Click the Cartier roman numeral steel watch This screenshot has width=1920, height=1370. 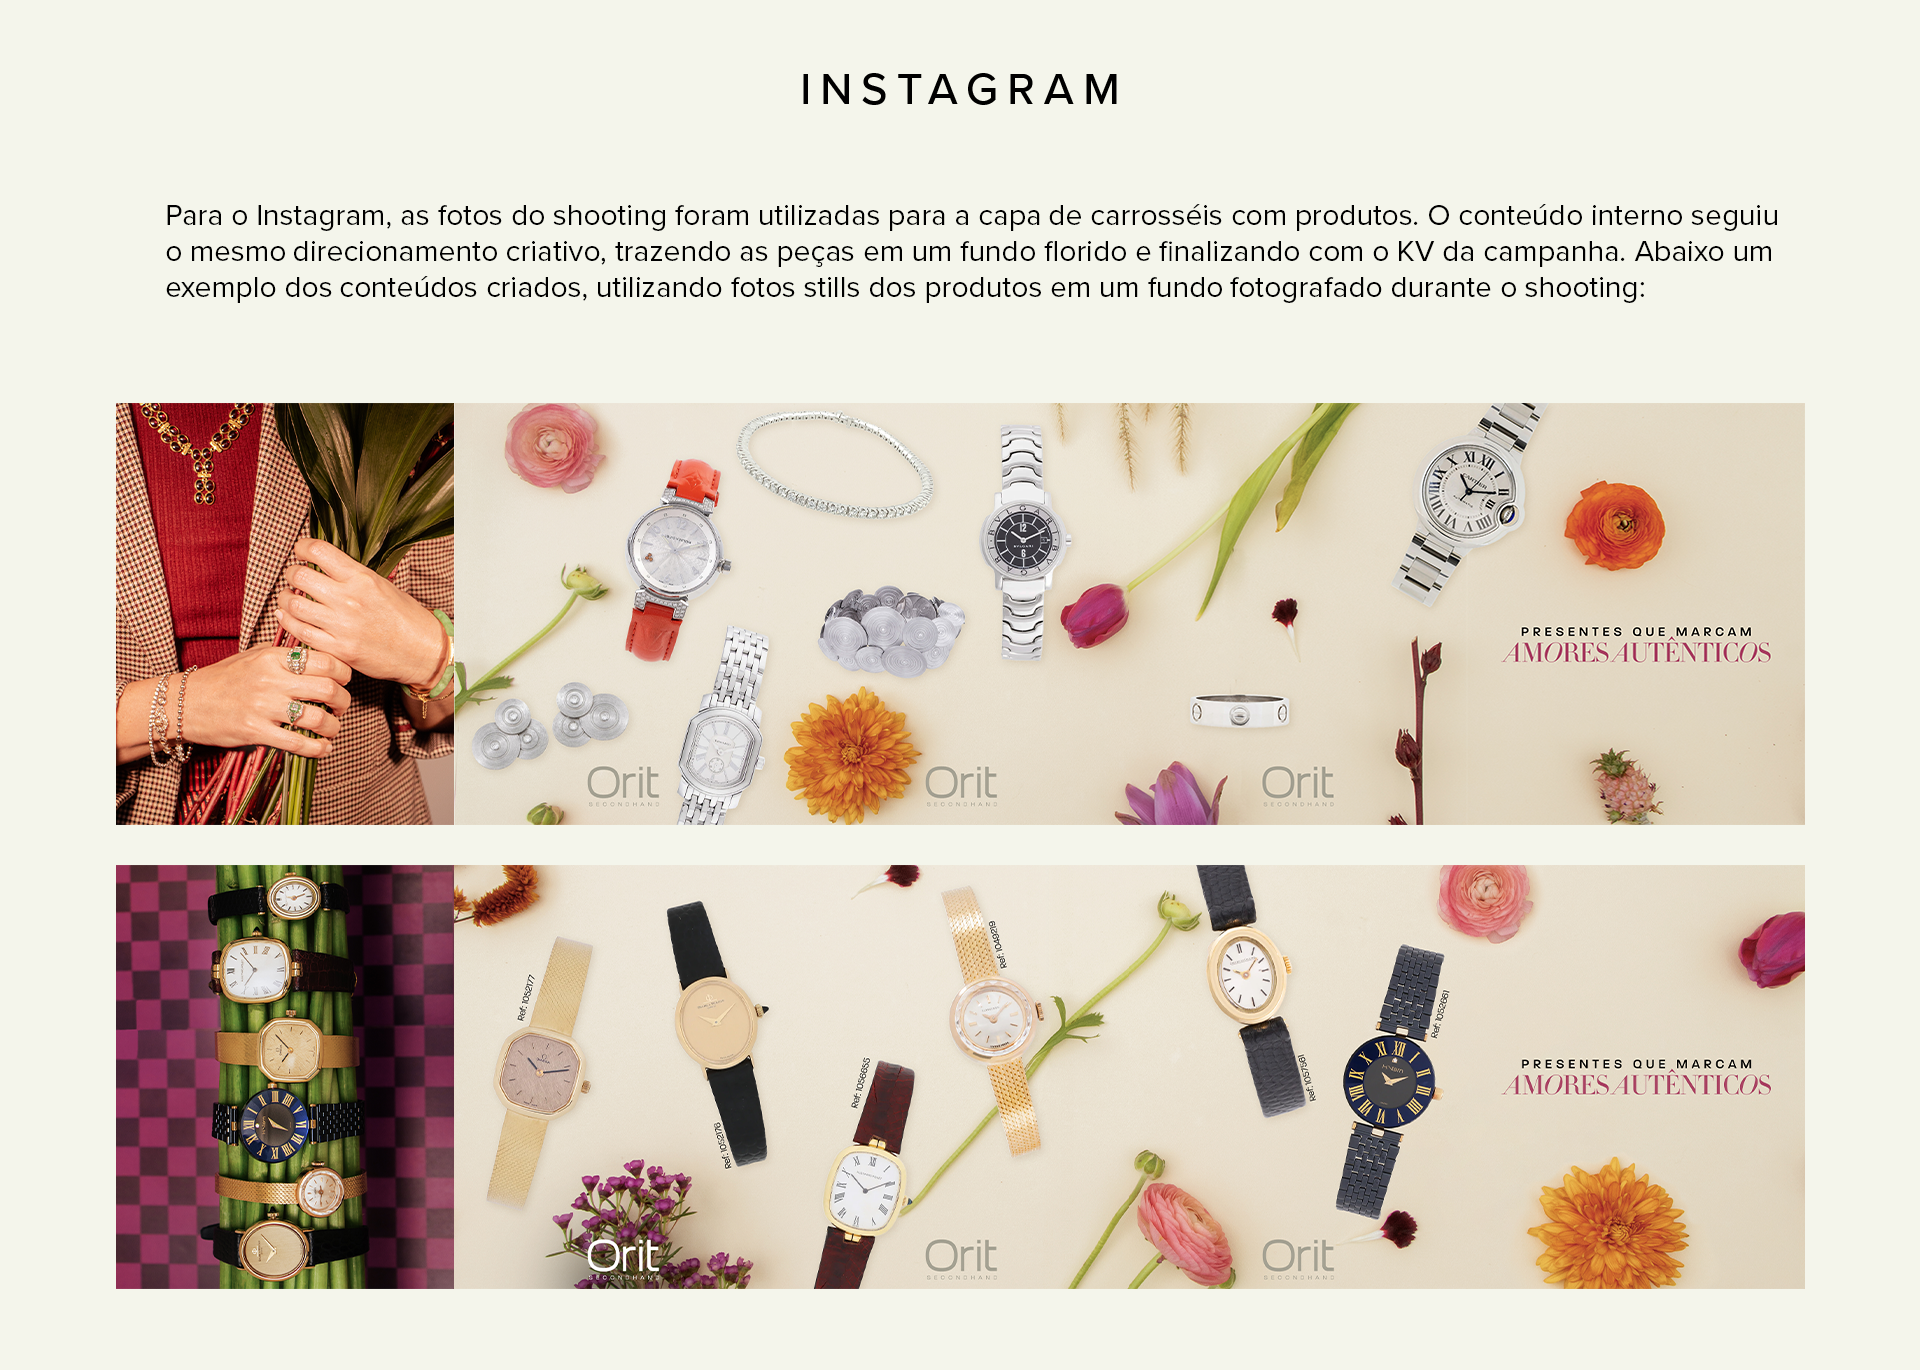pyautogui.click(x=1470, y=500)
